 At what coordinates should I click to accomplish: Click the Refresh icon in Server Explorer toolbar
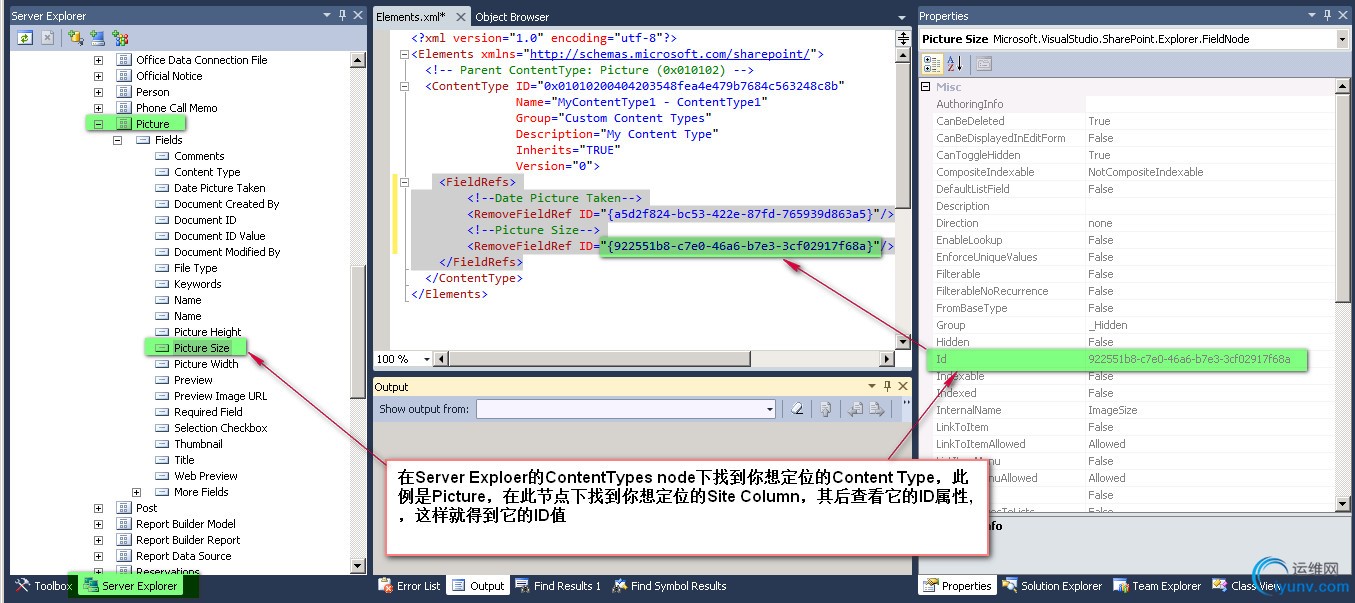point(24,38)
